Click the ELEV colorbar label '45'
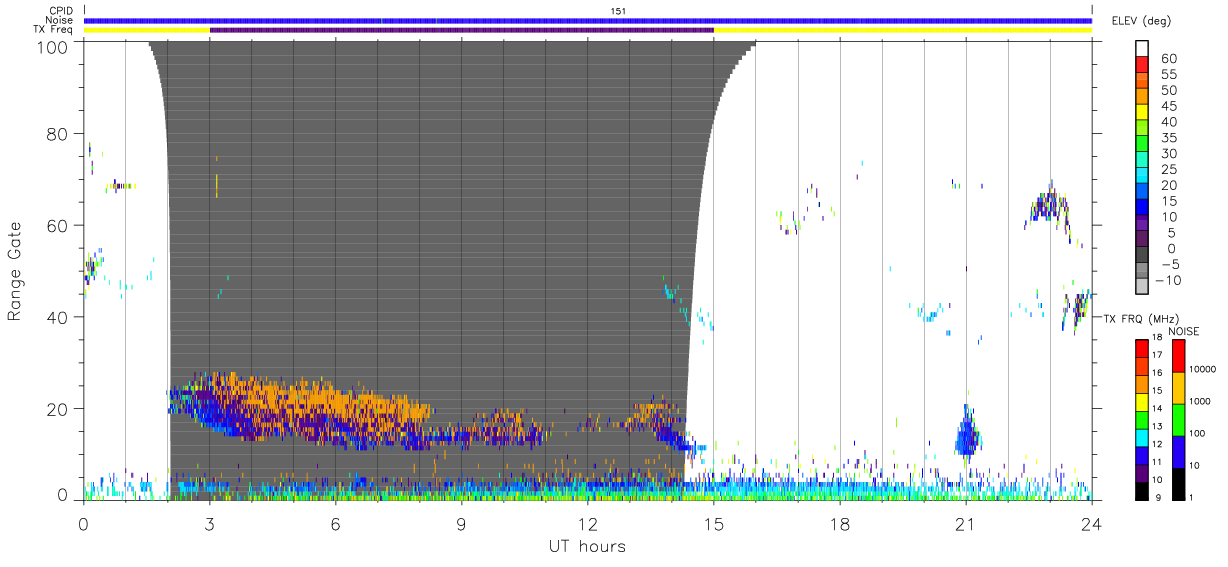Viewport: 1228px width, 567px height. [1168, 106]
